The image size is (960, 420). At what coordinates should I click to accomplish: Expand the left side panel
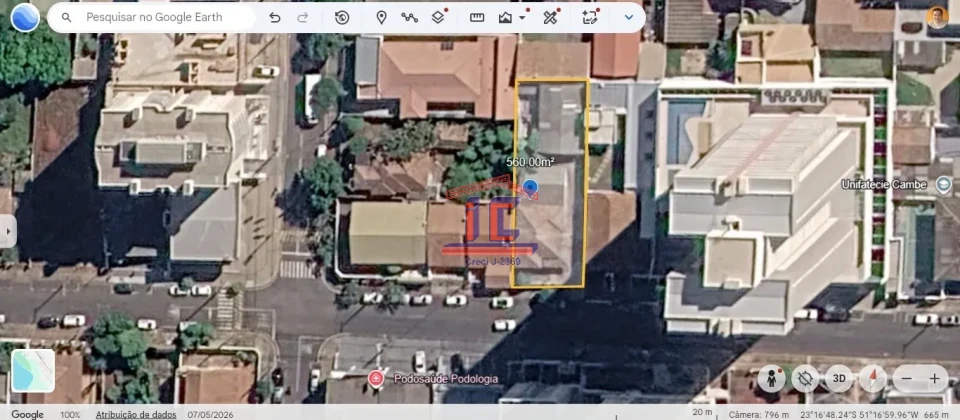(8, 231)
